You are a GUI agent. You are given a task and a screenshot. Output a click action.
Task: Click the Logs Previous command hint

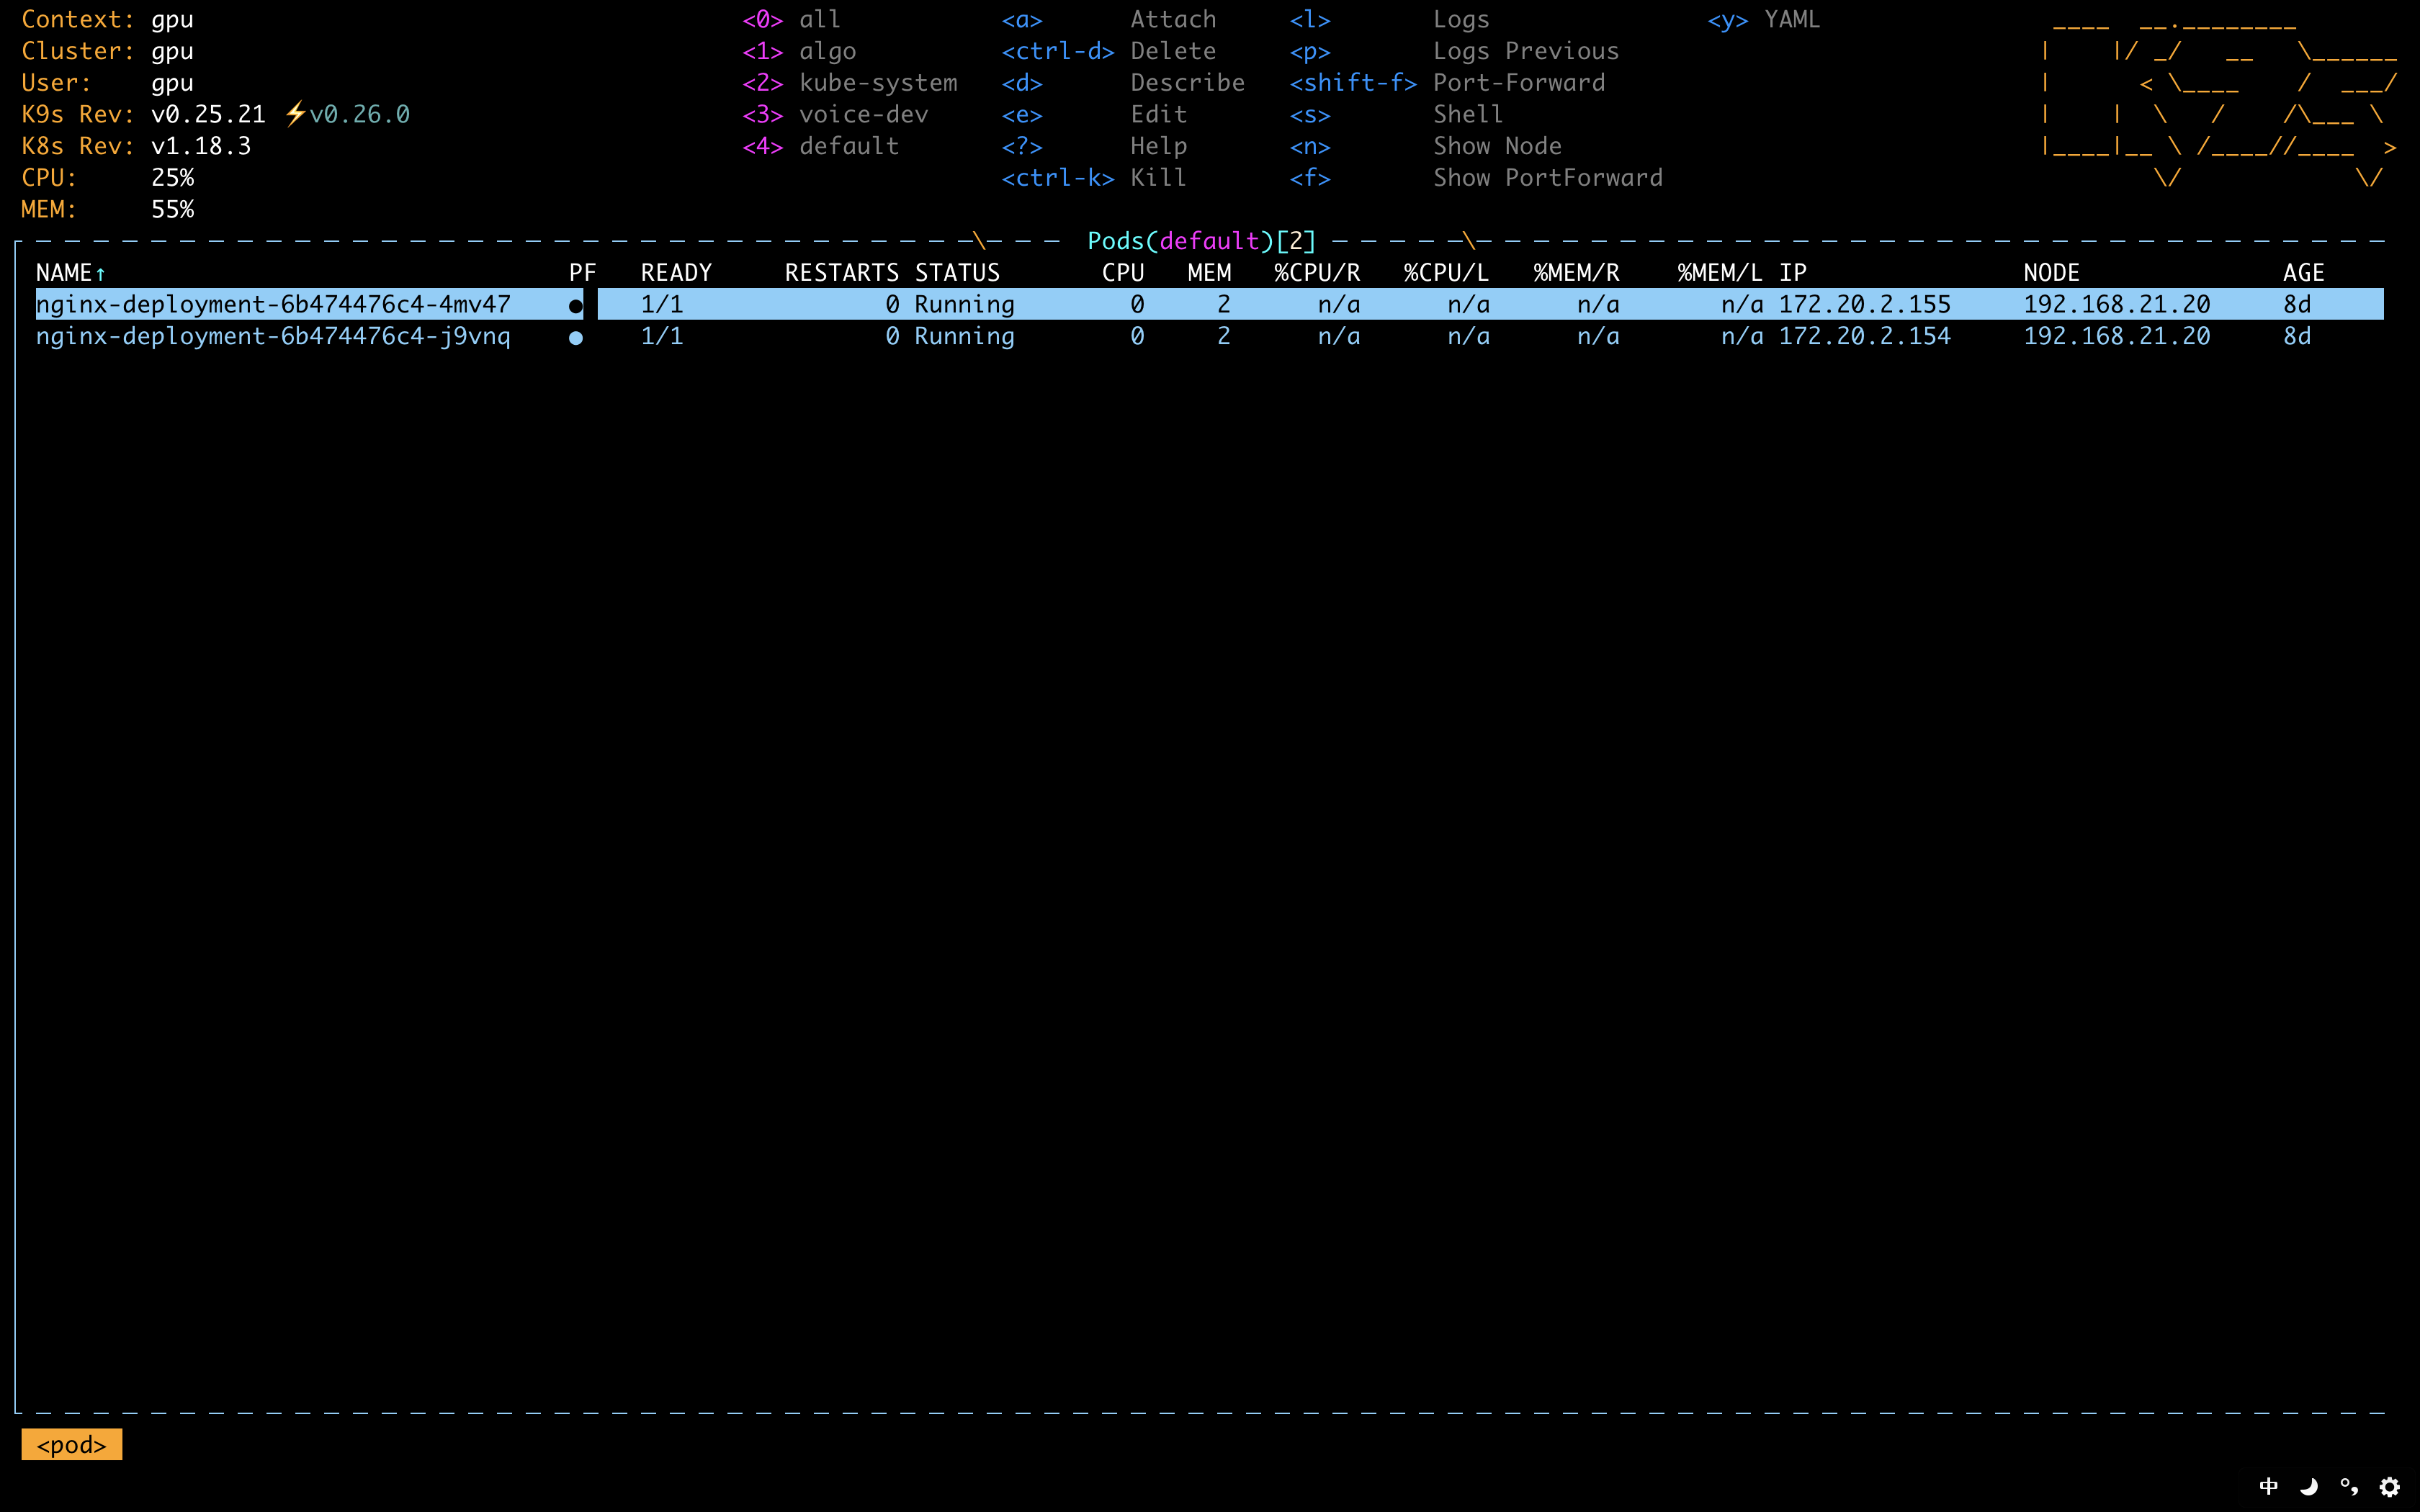[x=1525, y=51]
